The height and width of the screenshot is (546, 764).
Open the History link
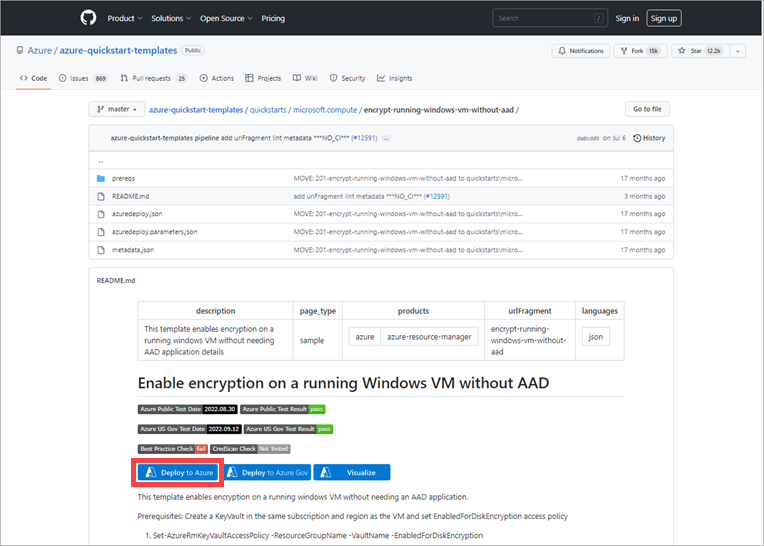click(649, 138)
